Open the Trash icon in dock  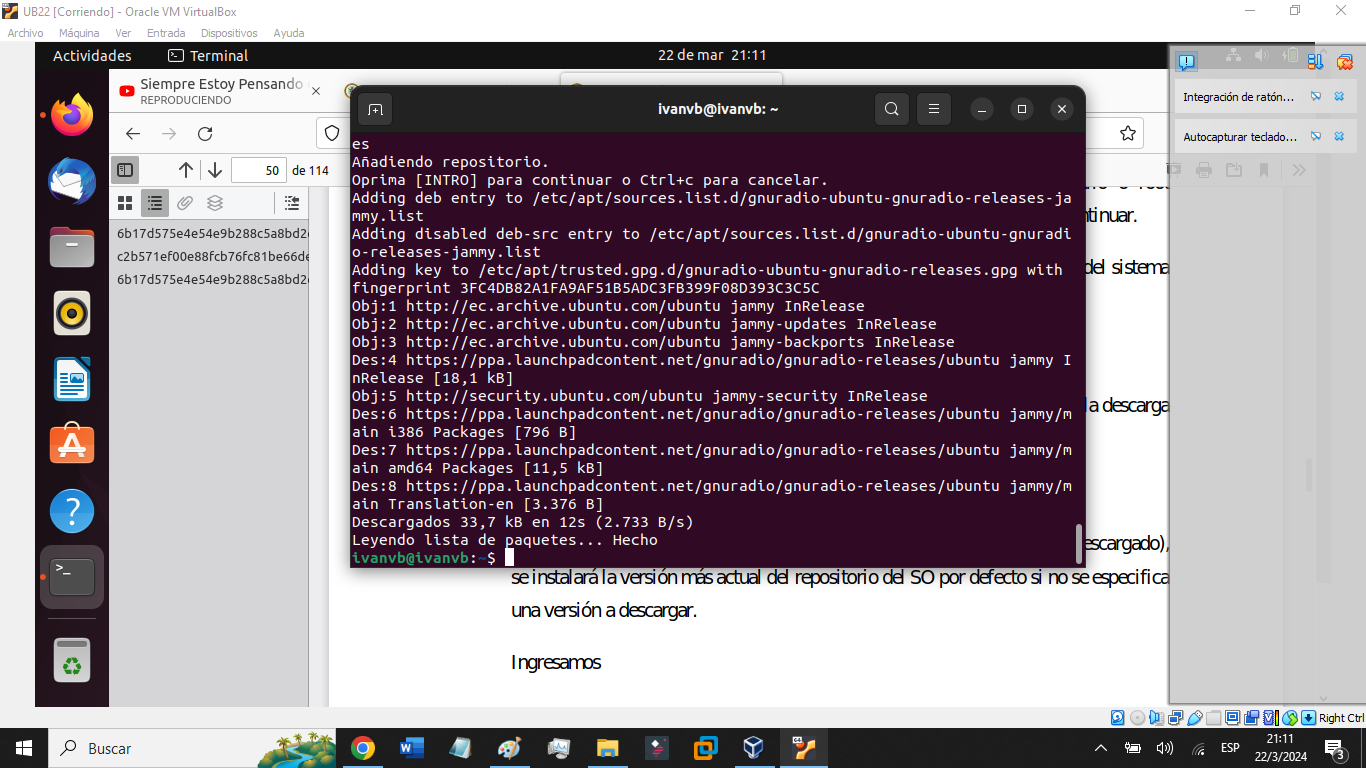tap(72, 660)
